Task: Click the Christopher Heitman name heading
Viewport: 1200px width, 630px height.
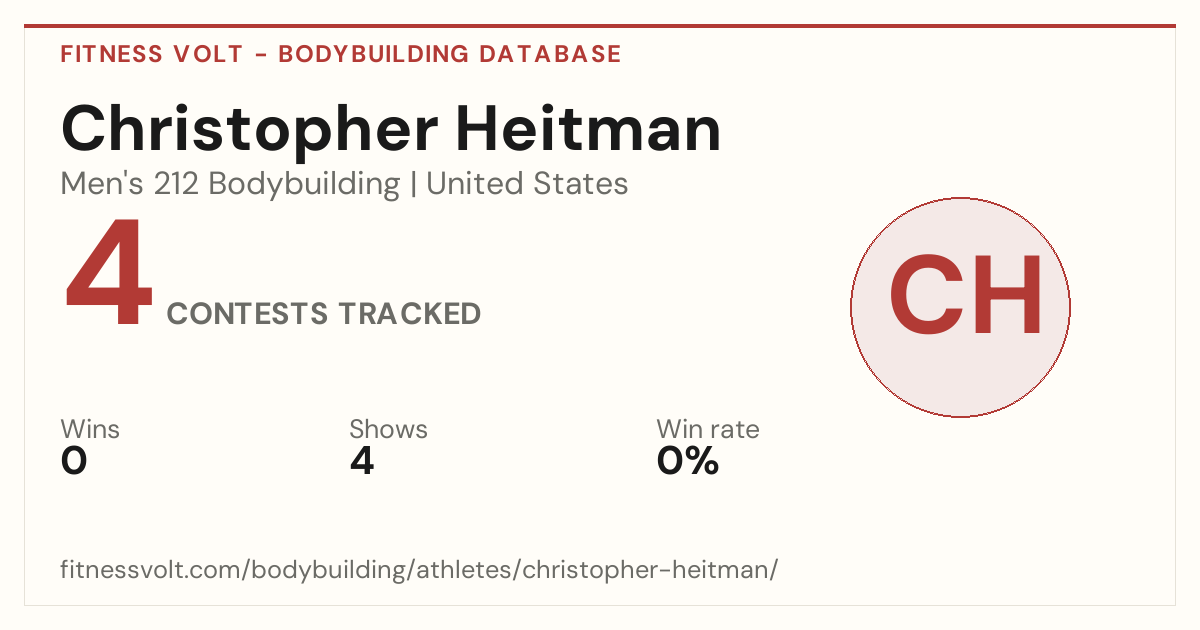Action: click(391, 130)
